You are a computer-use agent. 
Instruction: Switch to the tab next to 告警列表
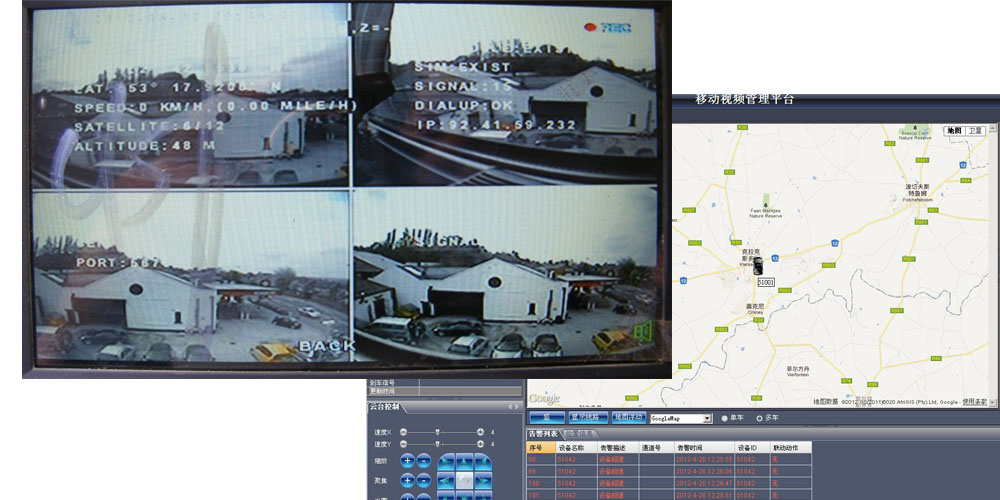(580, 434)
